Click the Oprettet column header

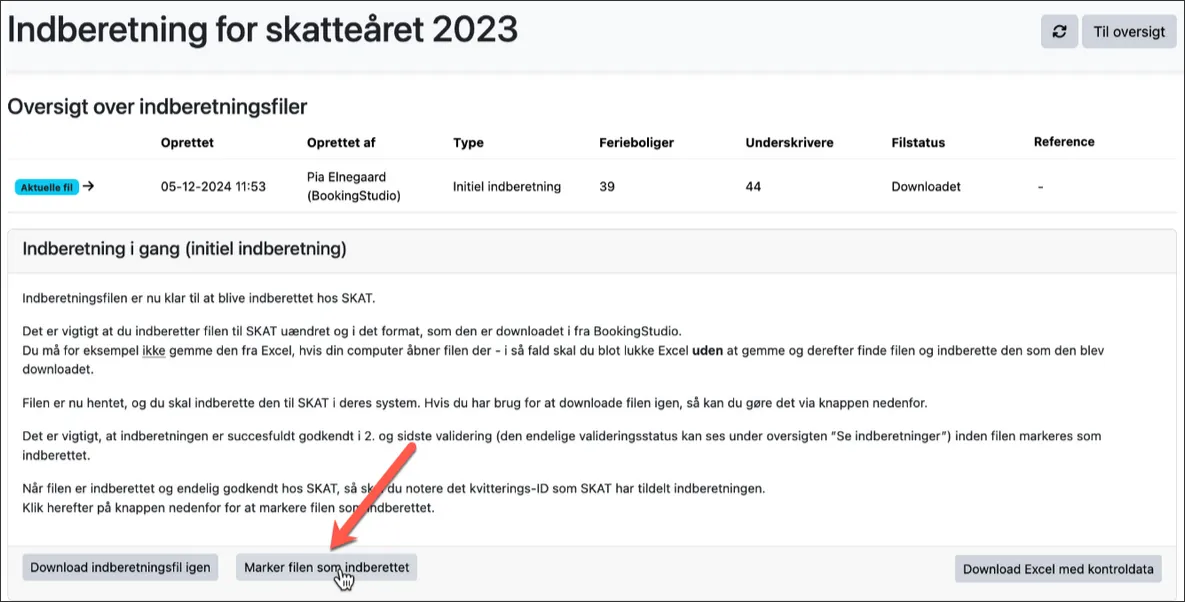tap(188, 142)
